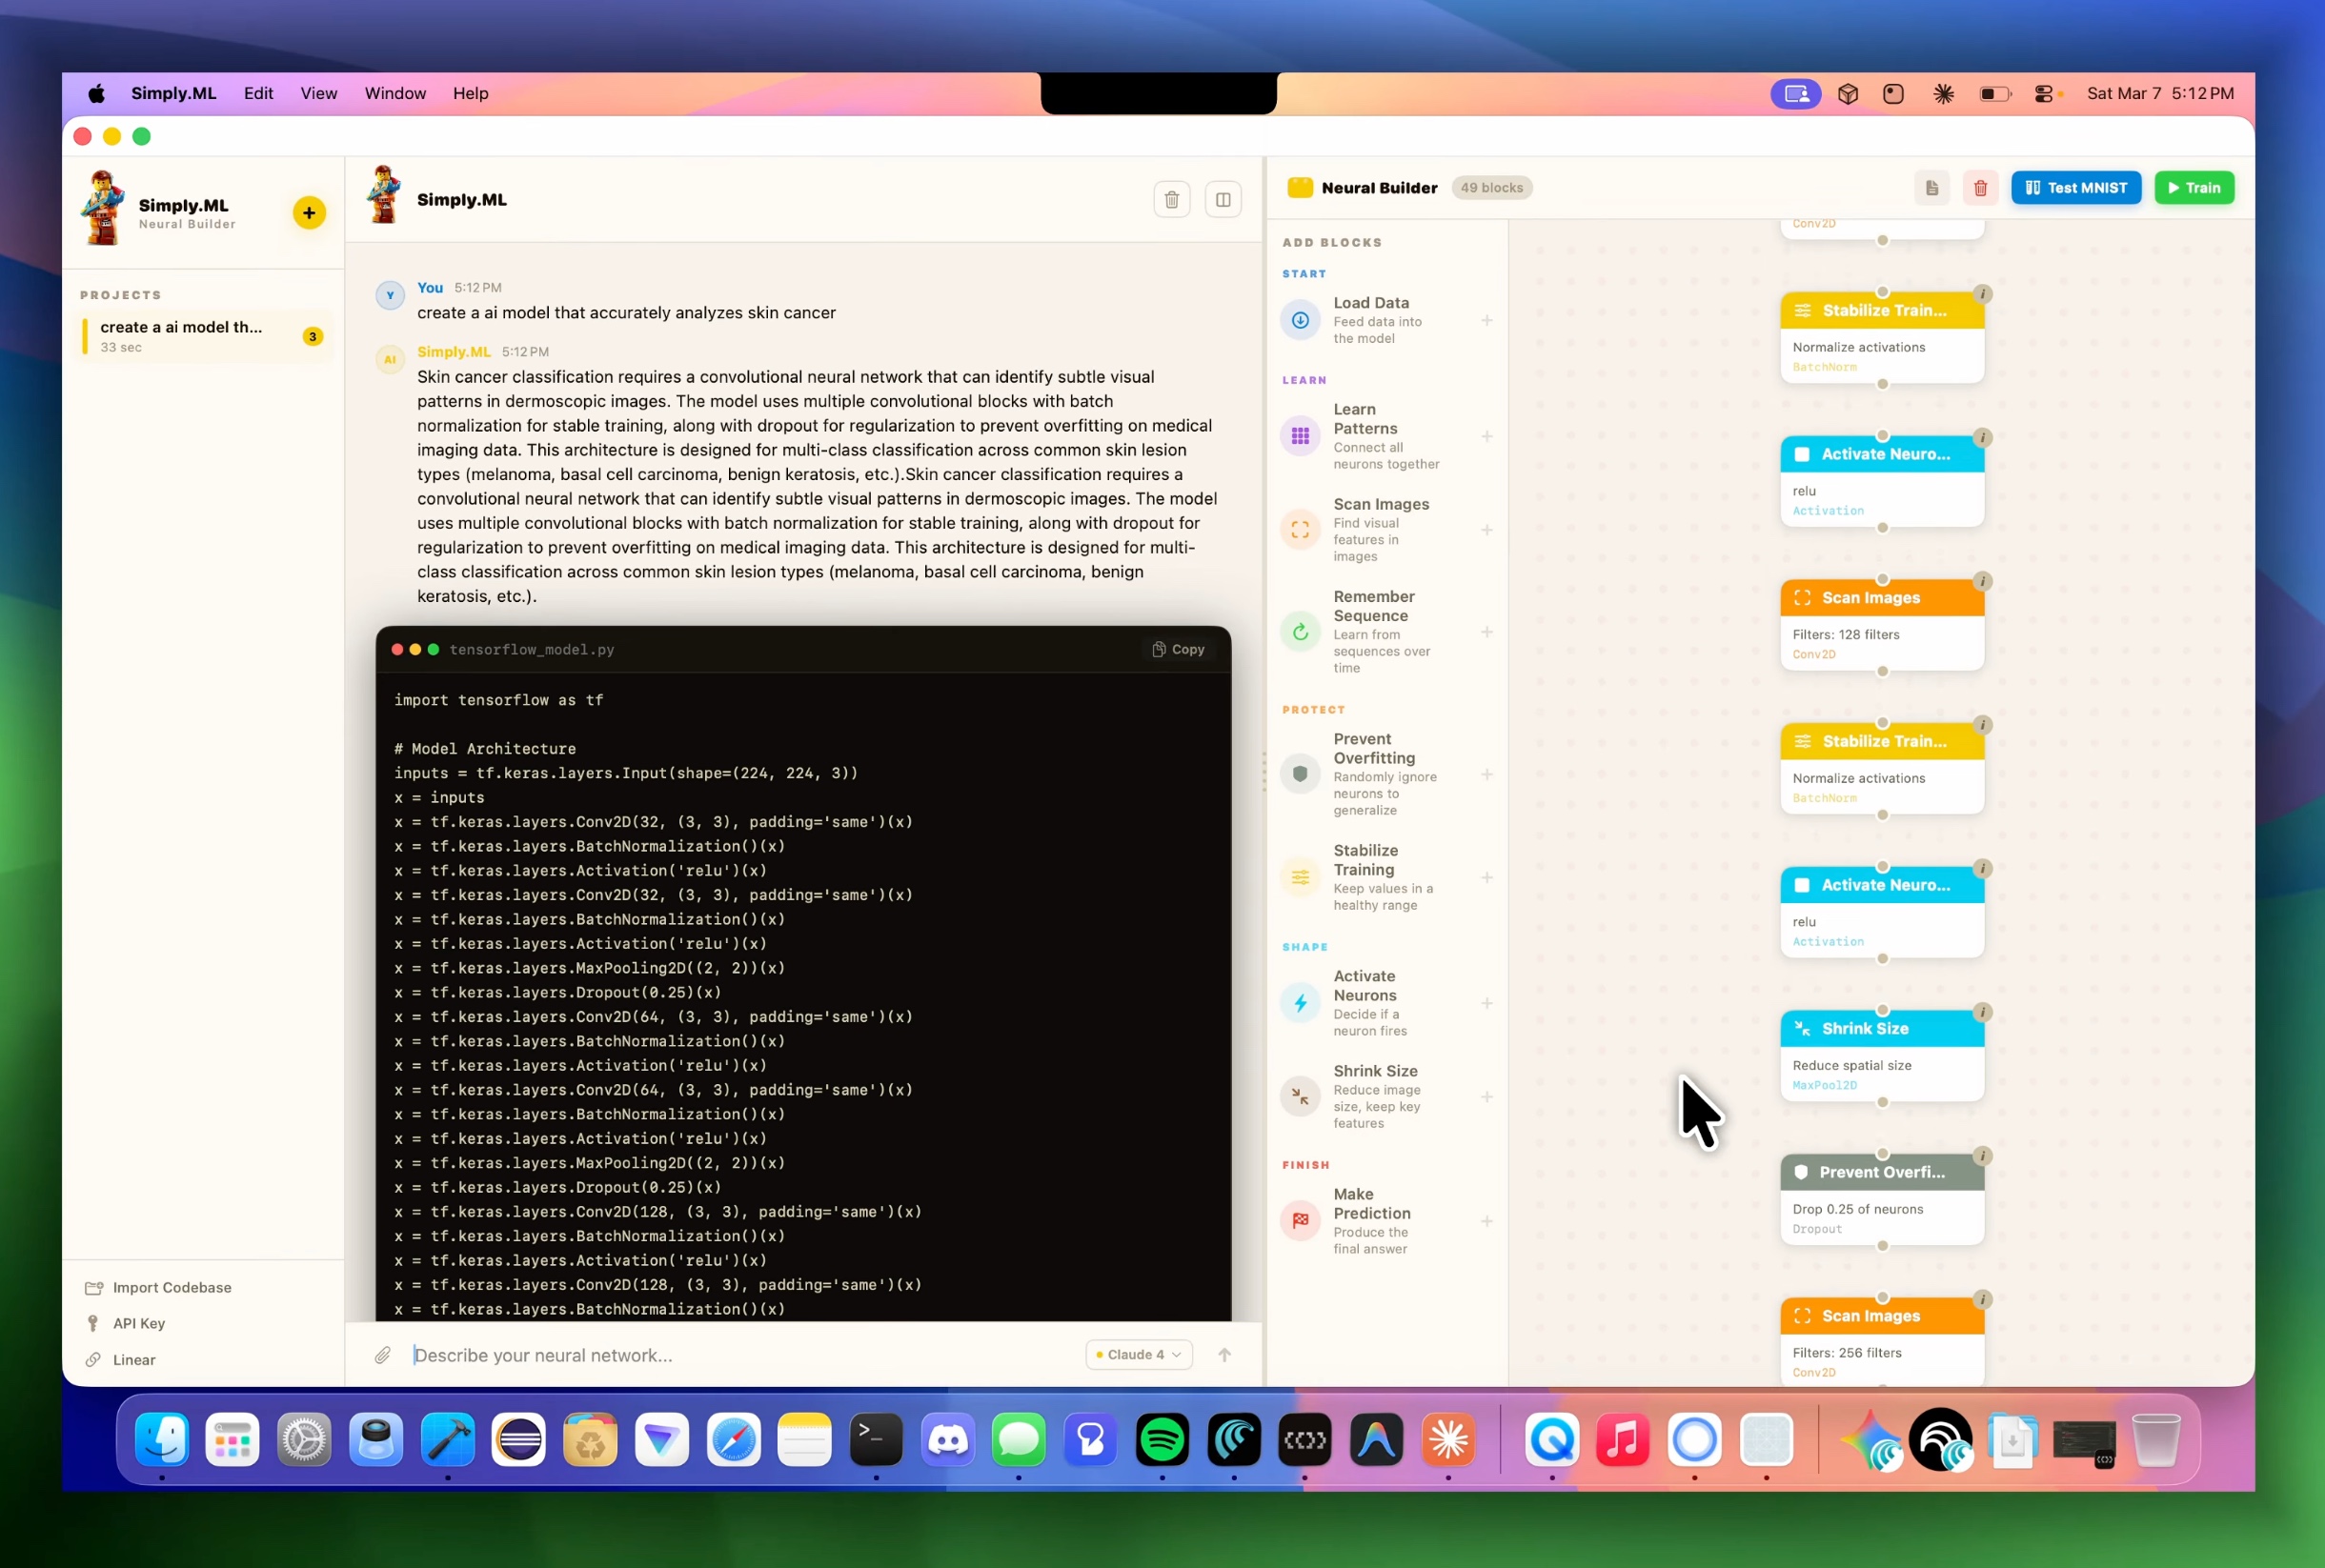Delete the chat with the trash icon
Image resolution: width=2325 pixels, height=1568 pixels.
click(1171, 199)
